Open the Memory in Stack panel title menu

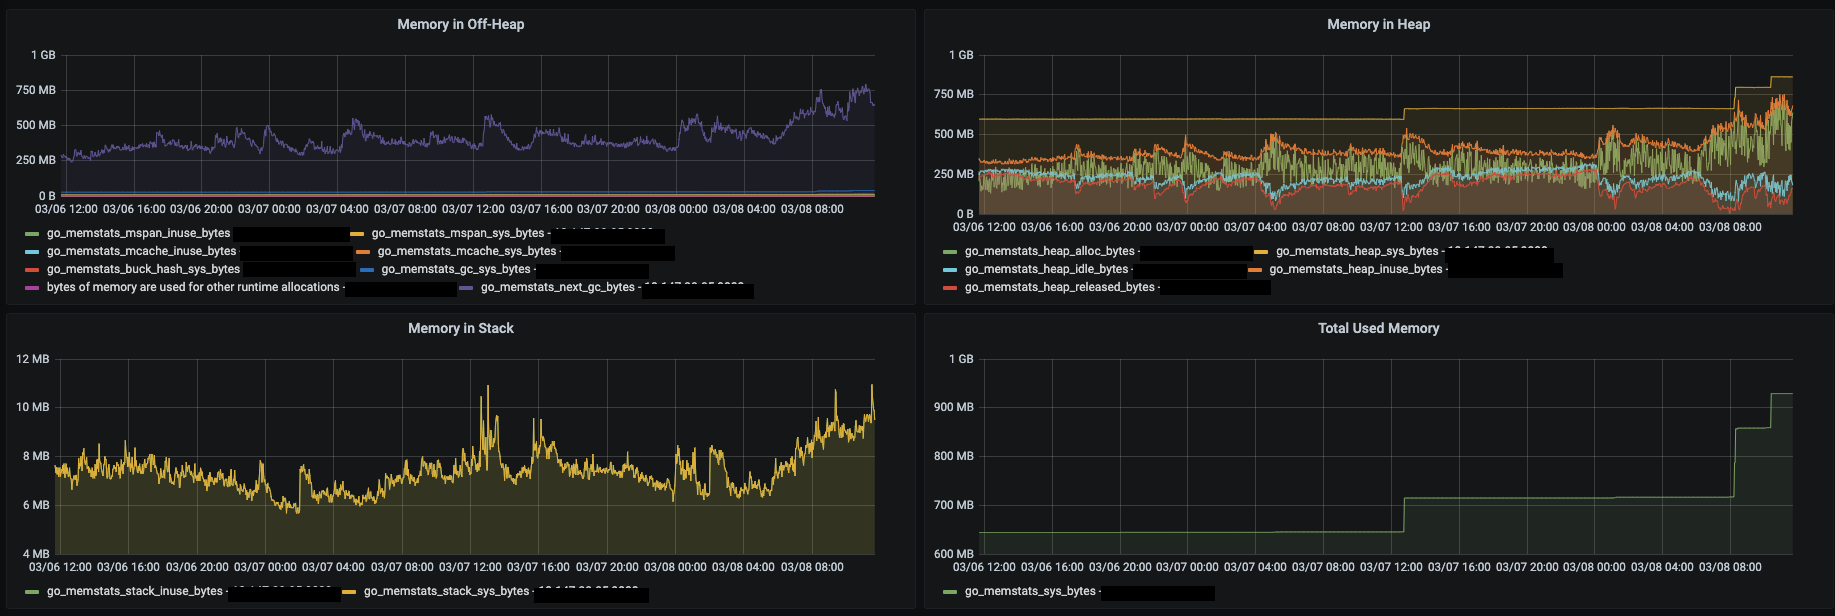460,328
